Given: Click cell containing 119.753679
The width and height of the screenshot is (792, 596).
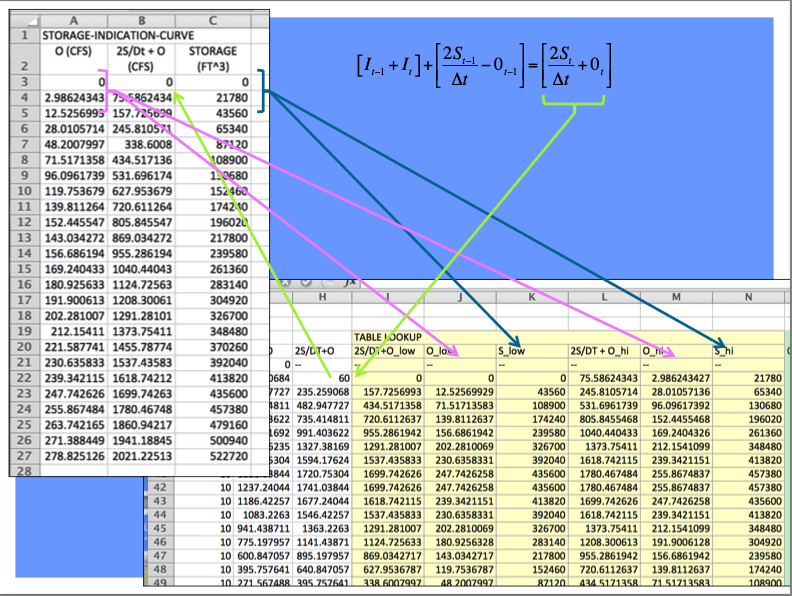Looking at the screenshot, I should click(74, 191).
